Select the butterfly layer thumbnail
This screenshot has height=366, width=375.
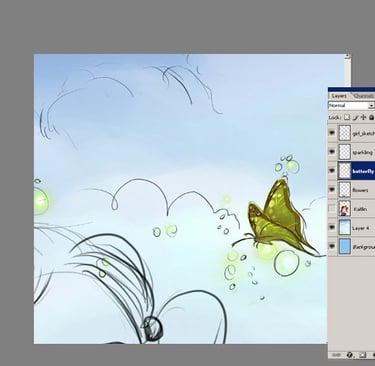(344, 171)
